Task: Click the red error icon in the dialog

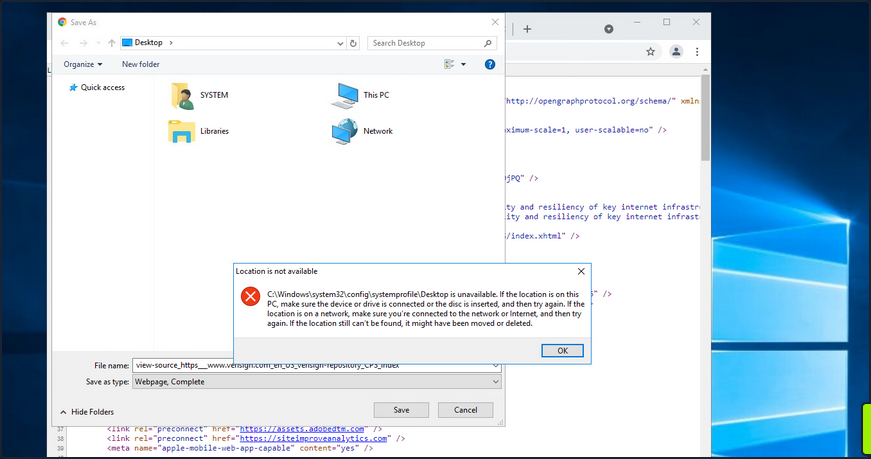Action: tap(251, 296)
